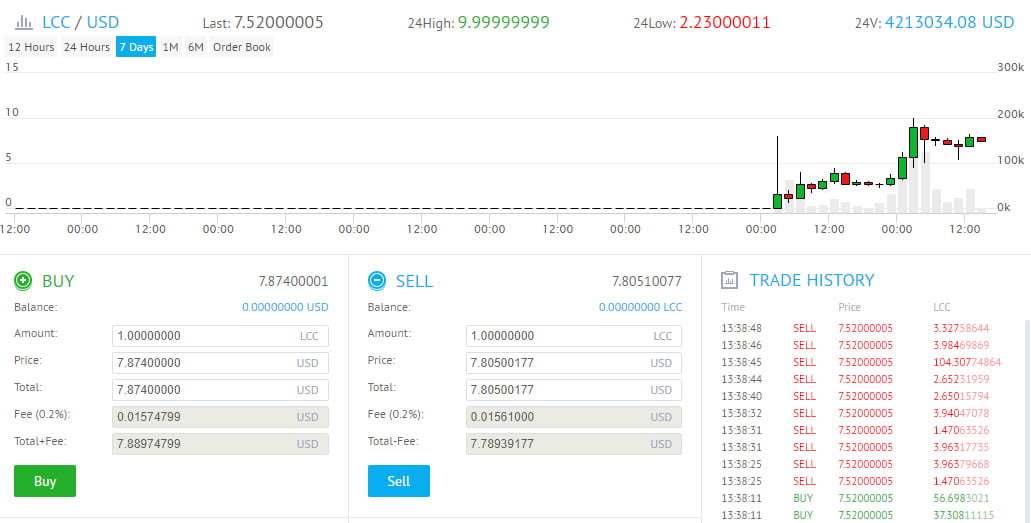This screenshot has width=1031, height=523.
Task: Click the Sell Fee (0.2%) field
Action: click(573, 416)
